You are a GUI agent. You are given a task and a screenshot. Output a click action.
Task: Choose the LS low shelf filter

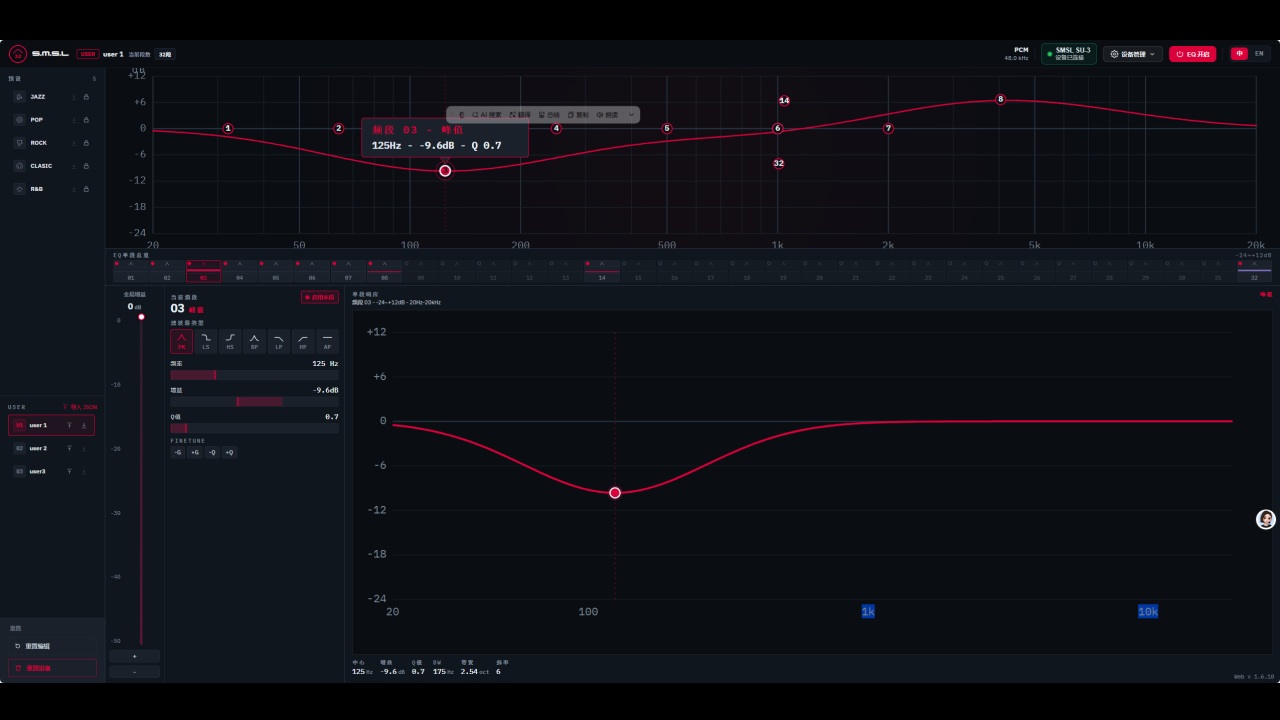[x=206, y=341]
